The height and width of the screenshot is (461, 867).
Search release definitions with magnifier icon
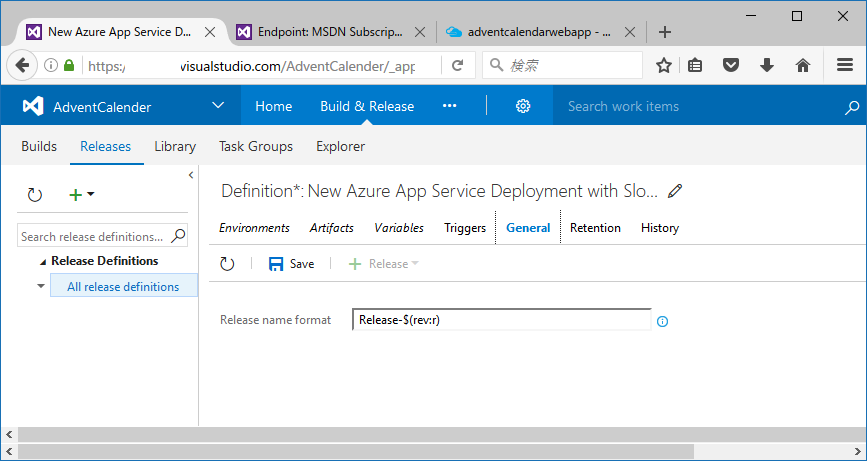pyautogui.click(x=179, y=236)
